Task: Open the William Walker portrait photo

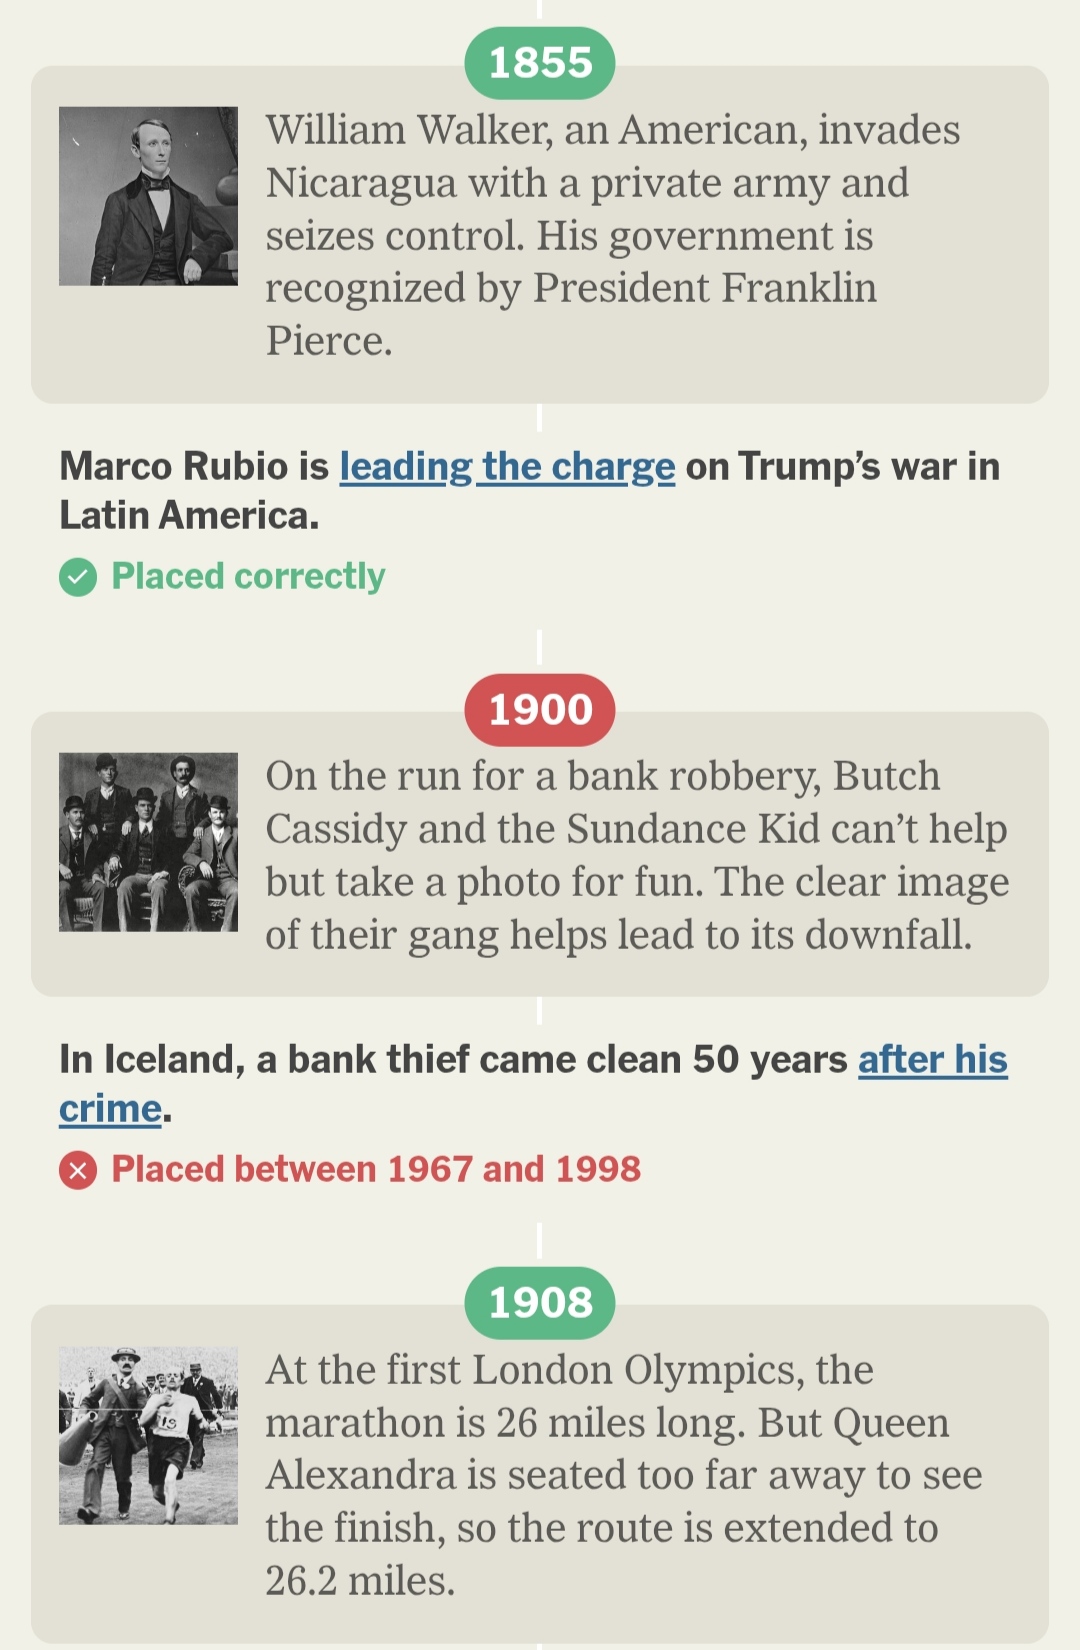Action: tap(149, 196)
